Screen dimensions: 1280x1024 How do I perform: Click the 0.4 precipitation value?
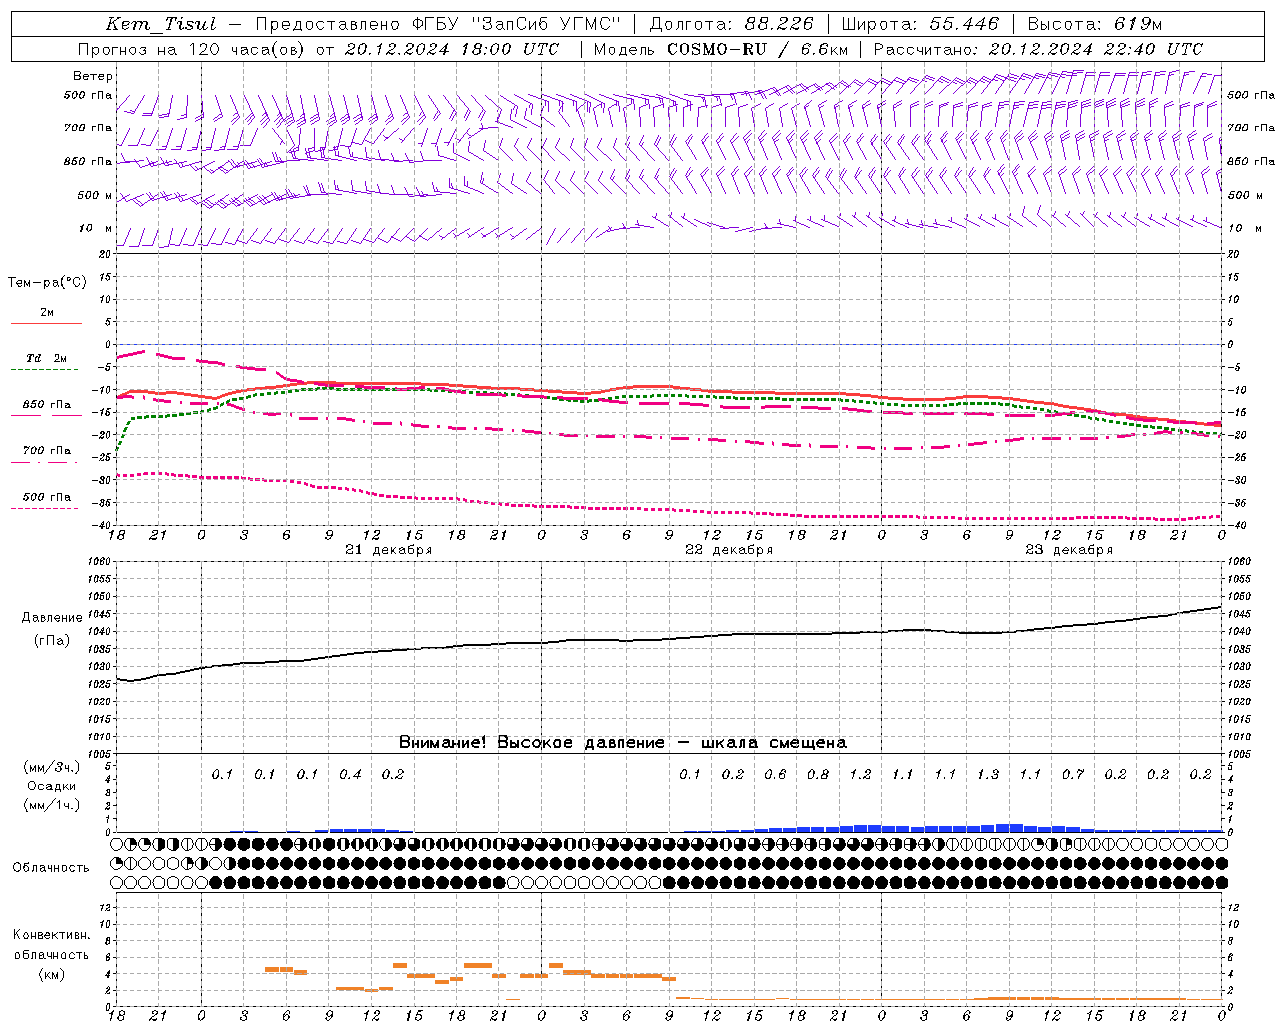coord(350,774)
